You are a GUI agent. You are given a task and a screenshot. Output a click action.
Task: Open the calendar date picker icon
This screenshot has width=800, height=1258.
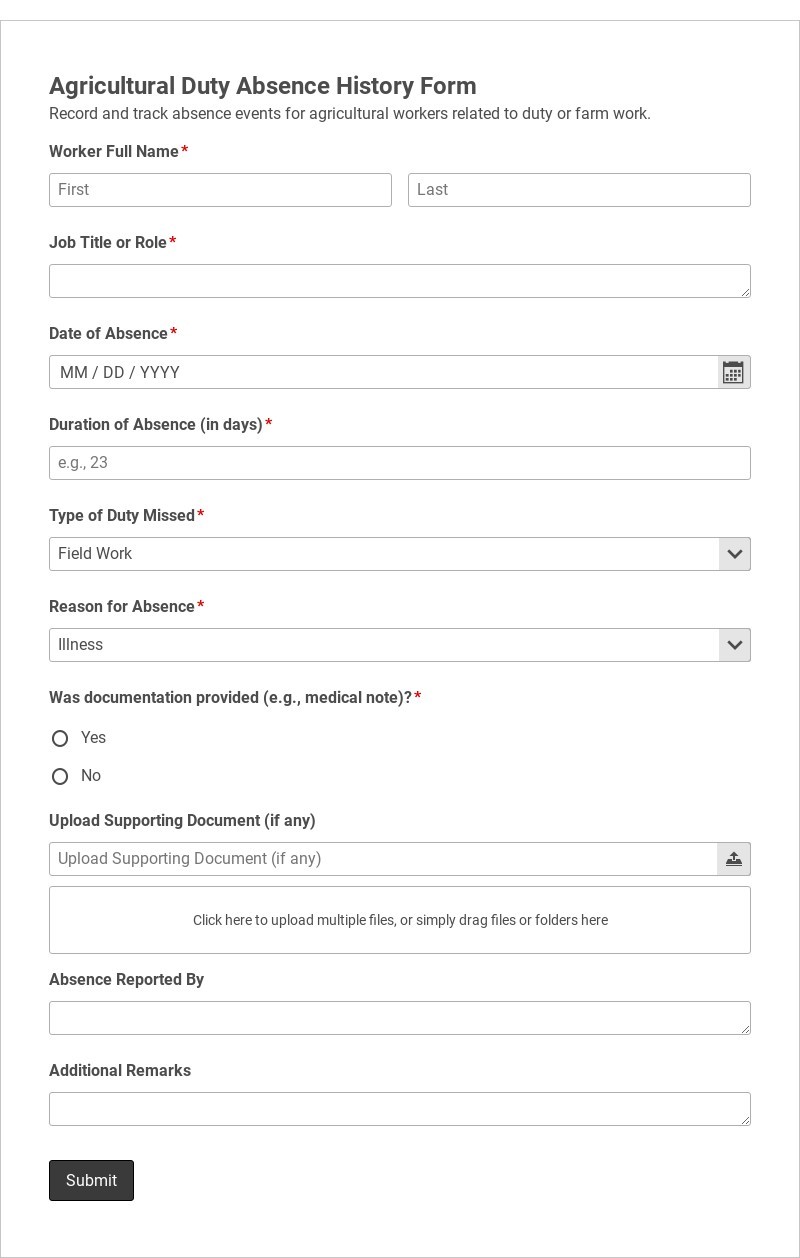[x=733, y=372]
